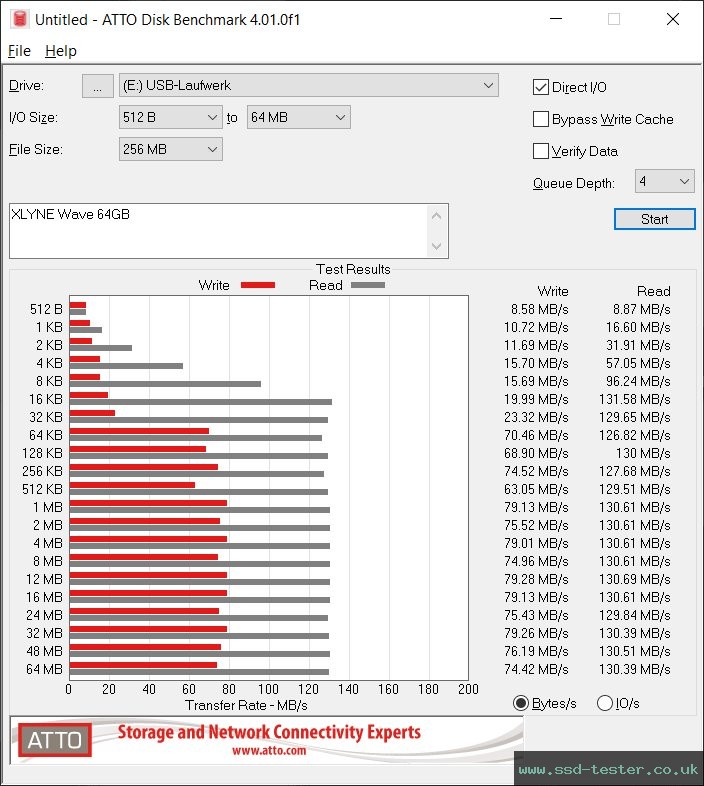Open the www.atto.com link in the banner

269,750
